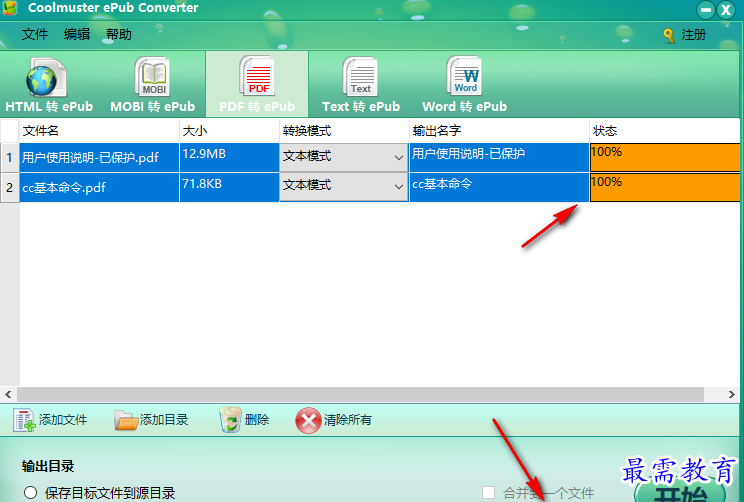The width and height of the screenshot is (744, 502).
Task: Select MOBI to ePub conversion icon
Action: coord(152,77)
